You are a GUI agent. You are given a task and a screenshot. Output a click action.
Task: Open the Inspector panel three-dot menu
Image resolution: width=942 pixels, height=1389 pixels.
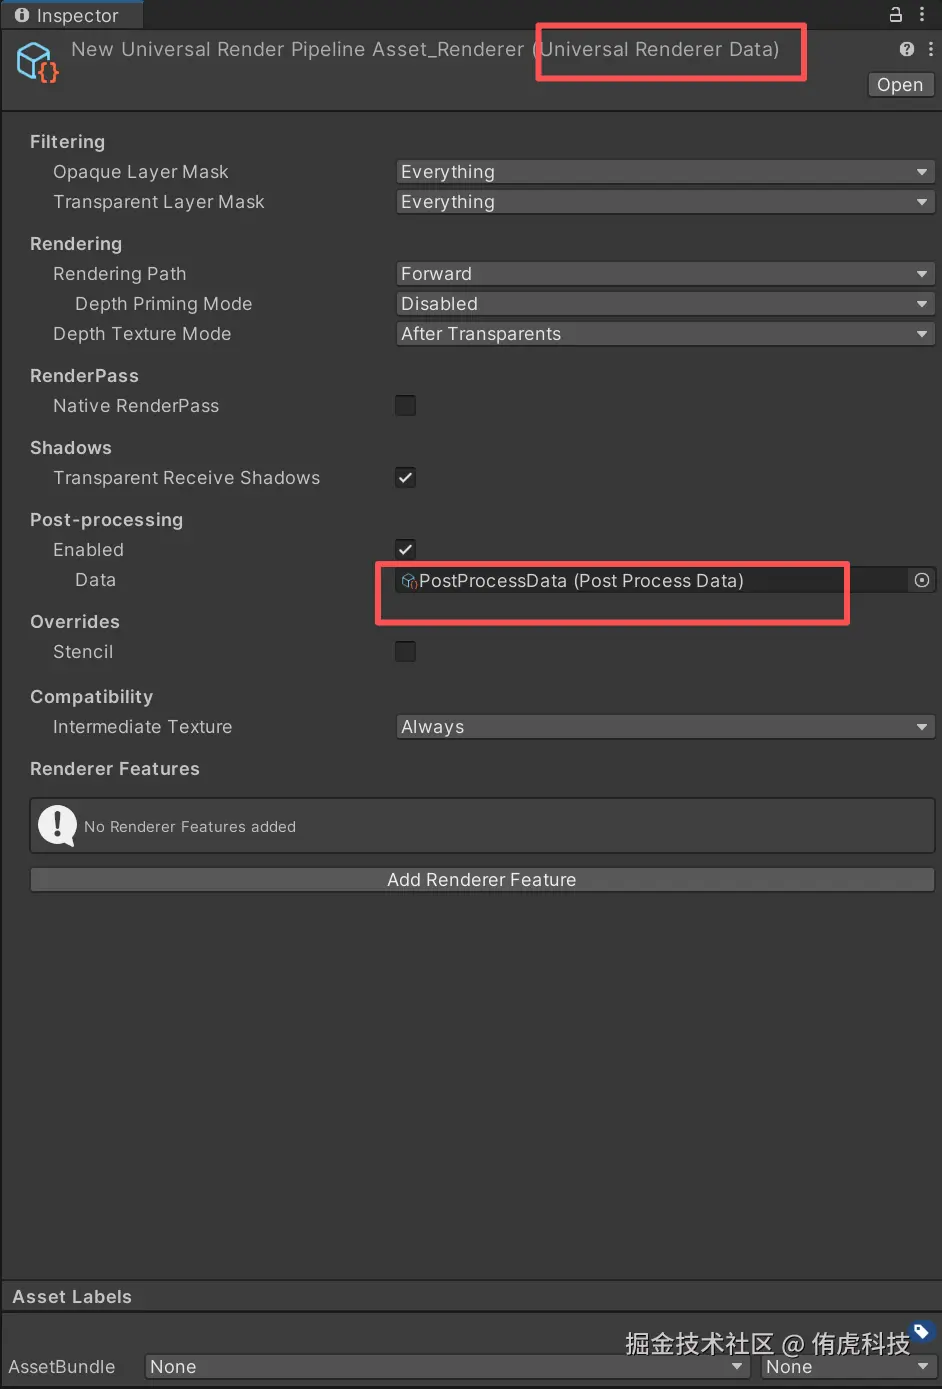pyautogui.click(x=922, y=14)
